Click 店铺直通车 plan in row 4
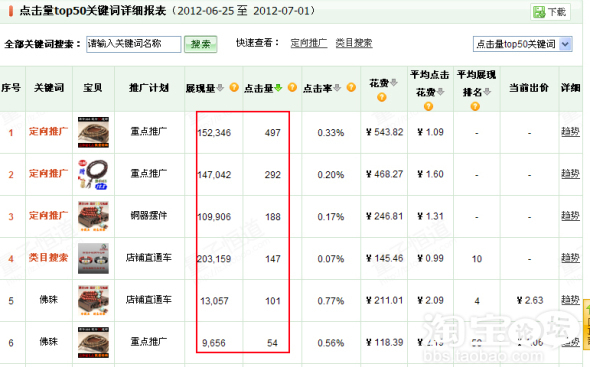The image size is (590, 367). (149, 258)
